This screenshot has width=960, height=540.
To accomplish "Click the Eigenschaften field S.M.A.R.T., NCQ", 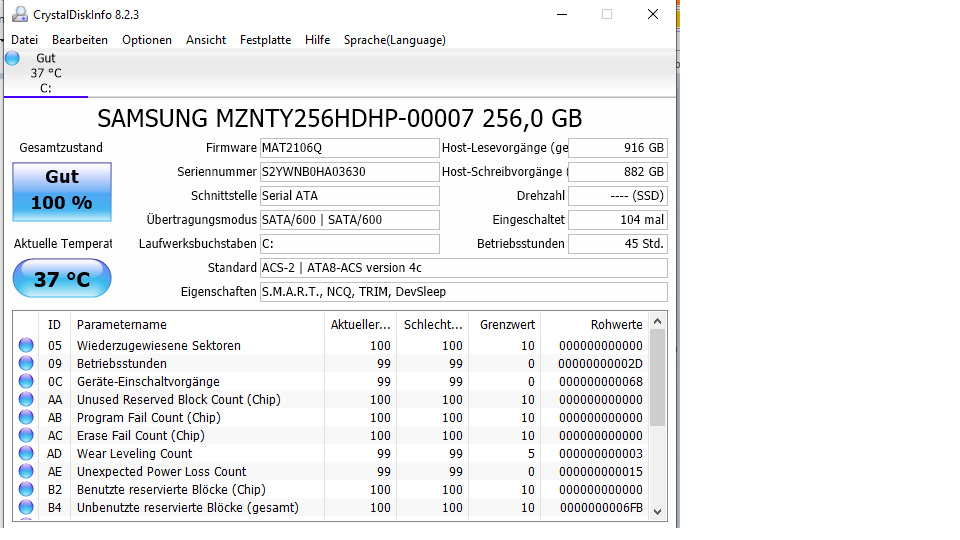I will (x=463, y=291).
